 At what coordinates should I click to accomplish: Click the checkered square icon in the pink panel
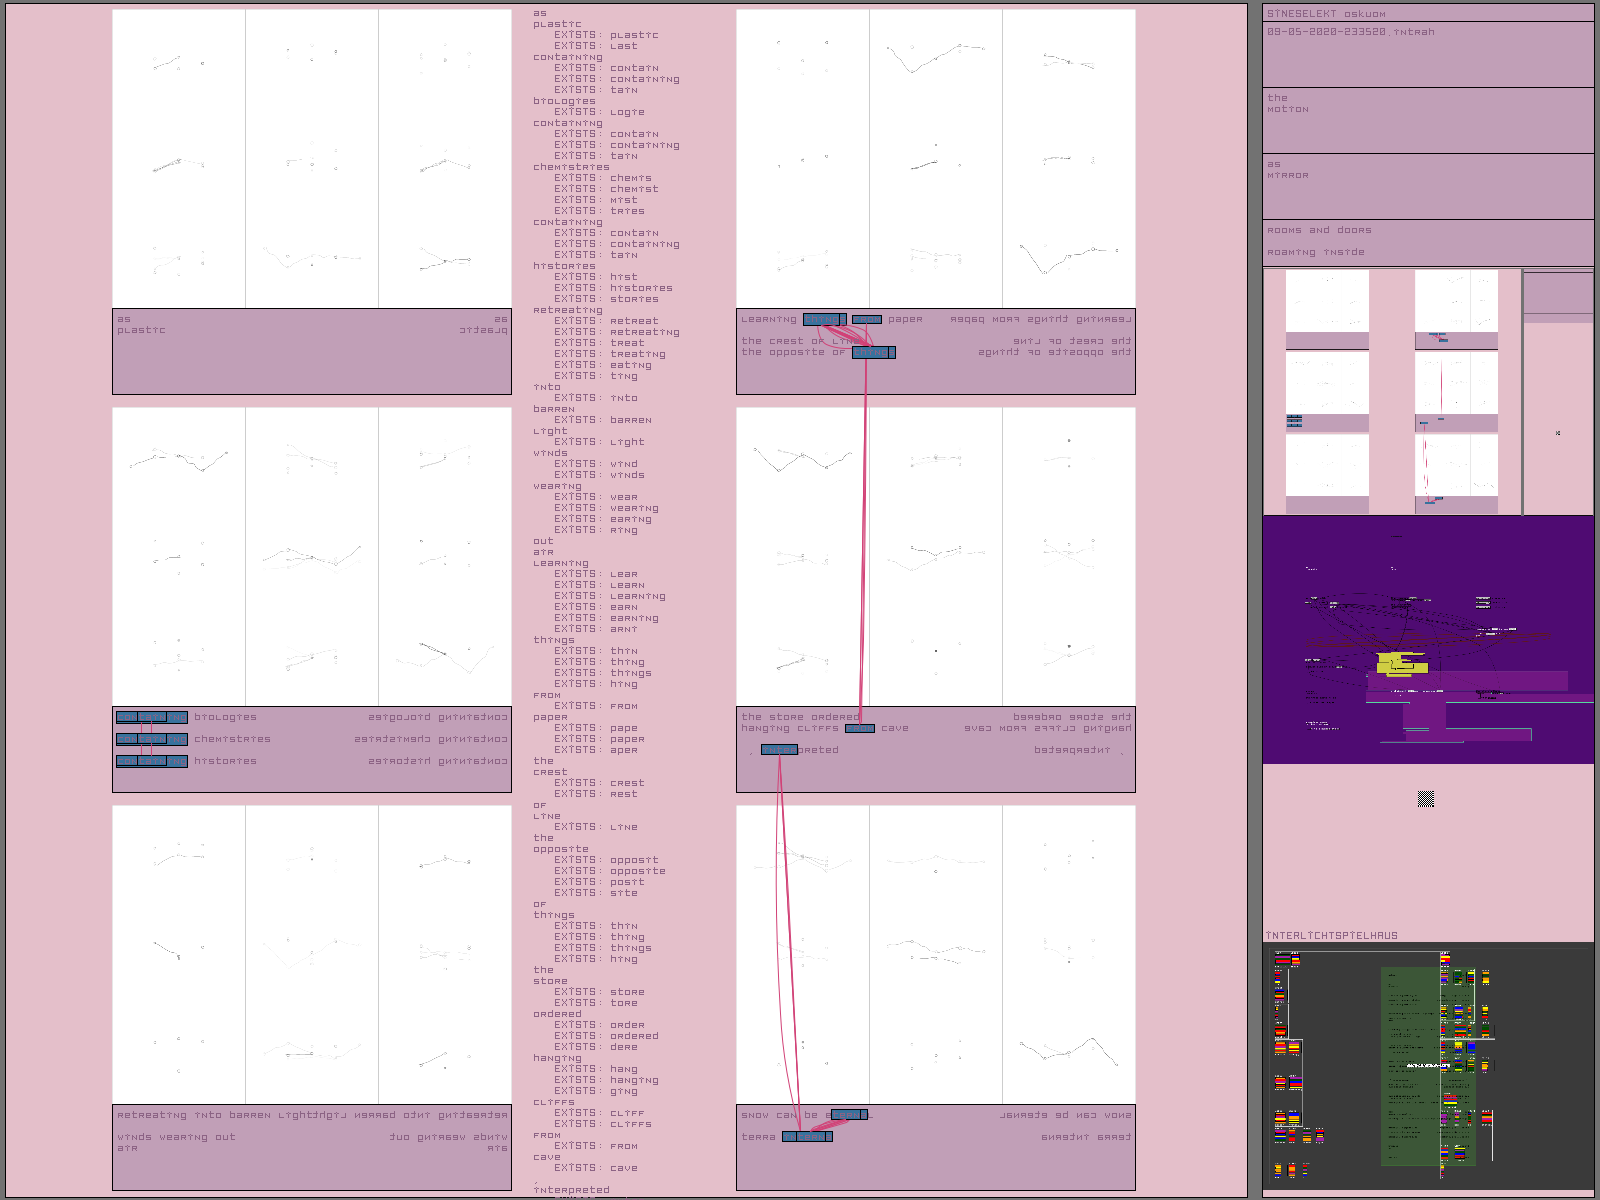(1426, 798)
